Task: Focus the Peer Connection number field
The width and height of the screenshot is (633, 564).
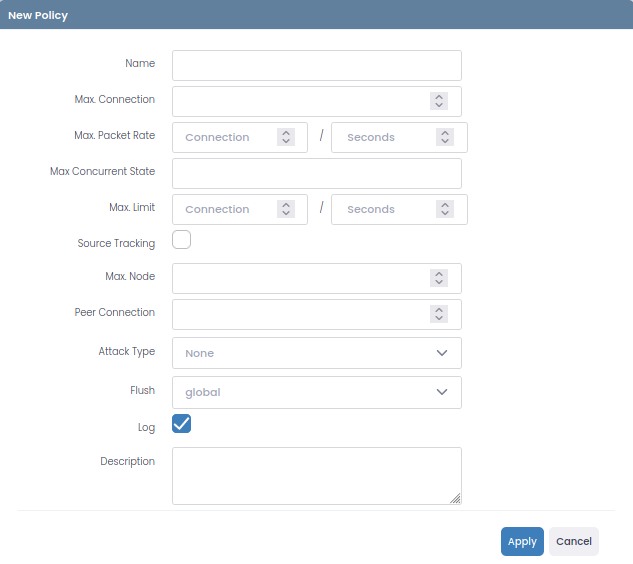Action: (x=301, y=314)
